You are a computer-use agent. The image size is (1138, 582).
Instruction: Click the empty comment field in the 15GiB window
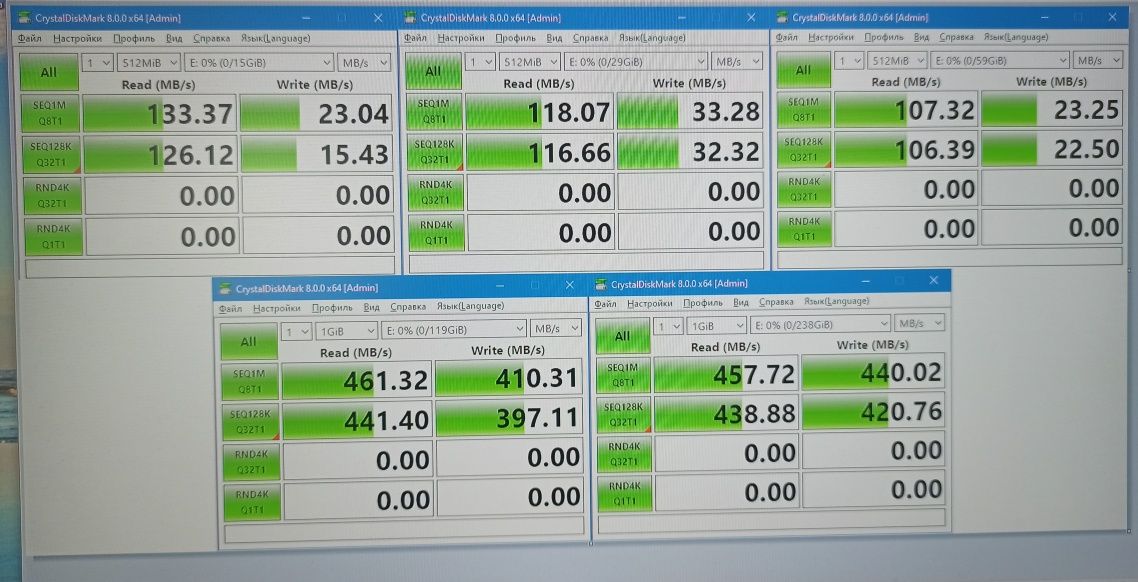pyautogui.click(x=210, y=269)
